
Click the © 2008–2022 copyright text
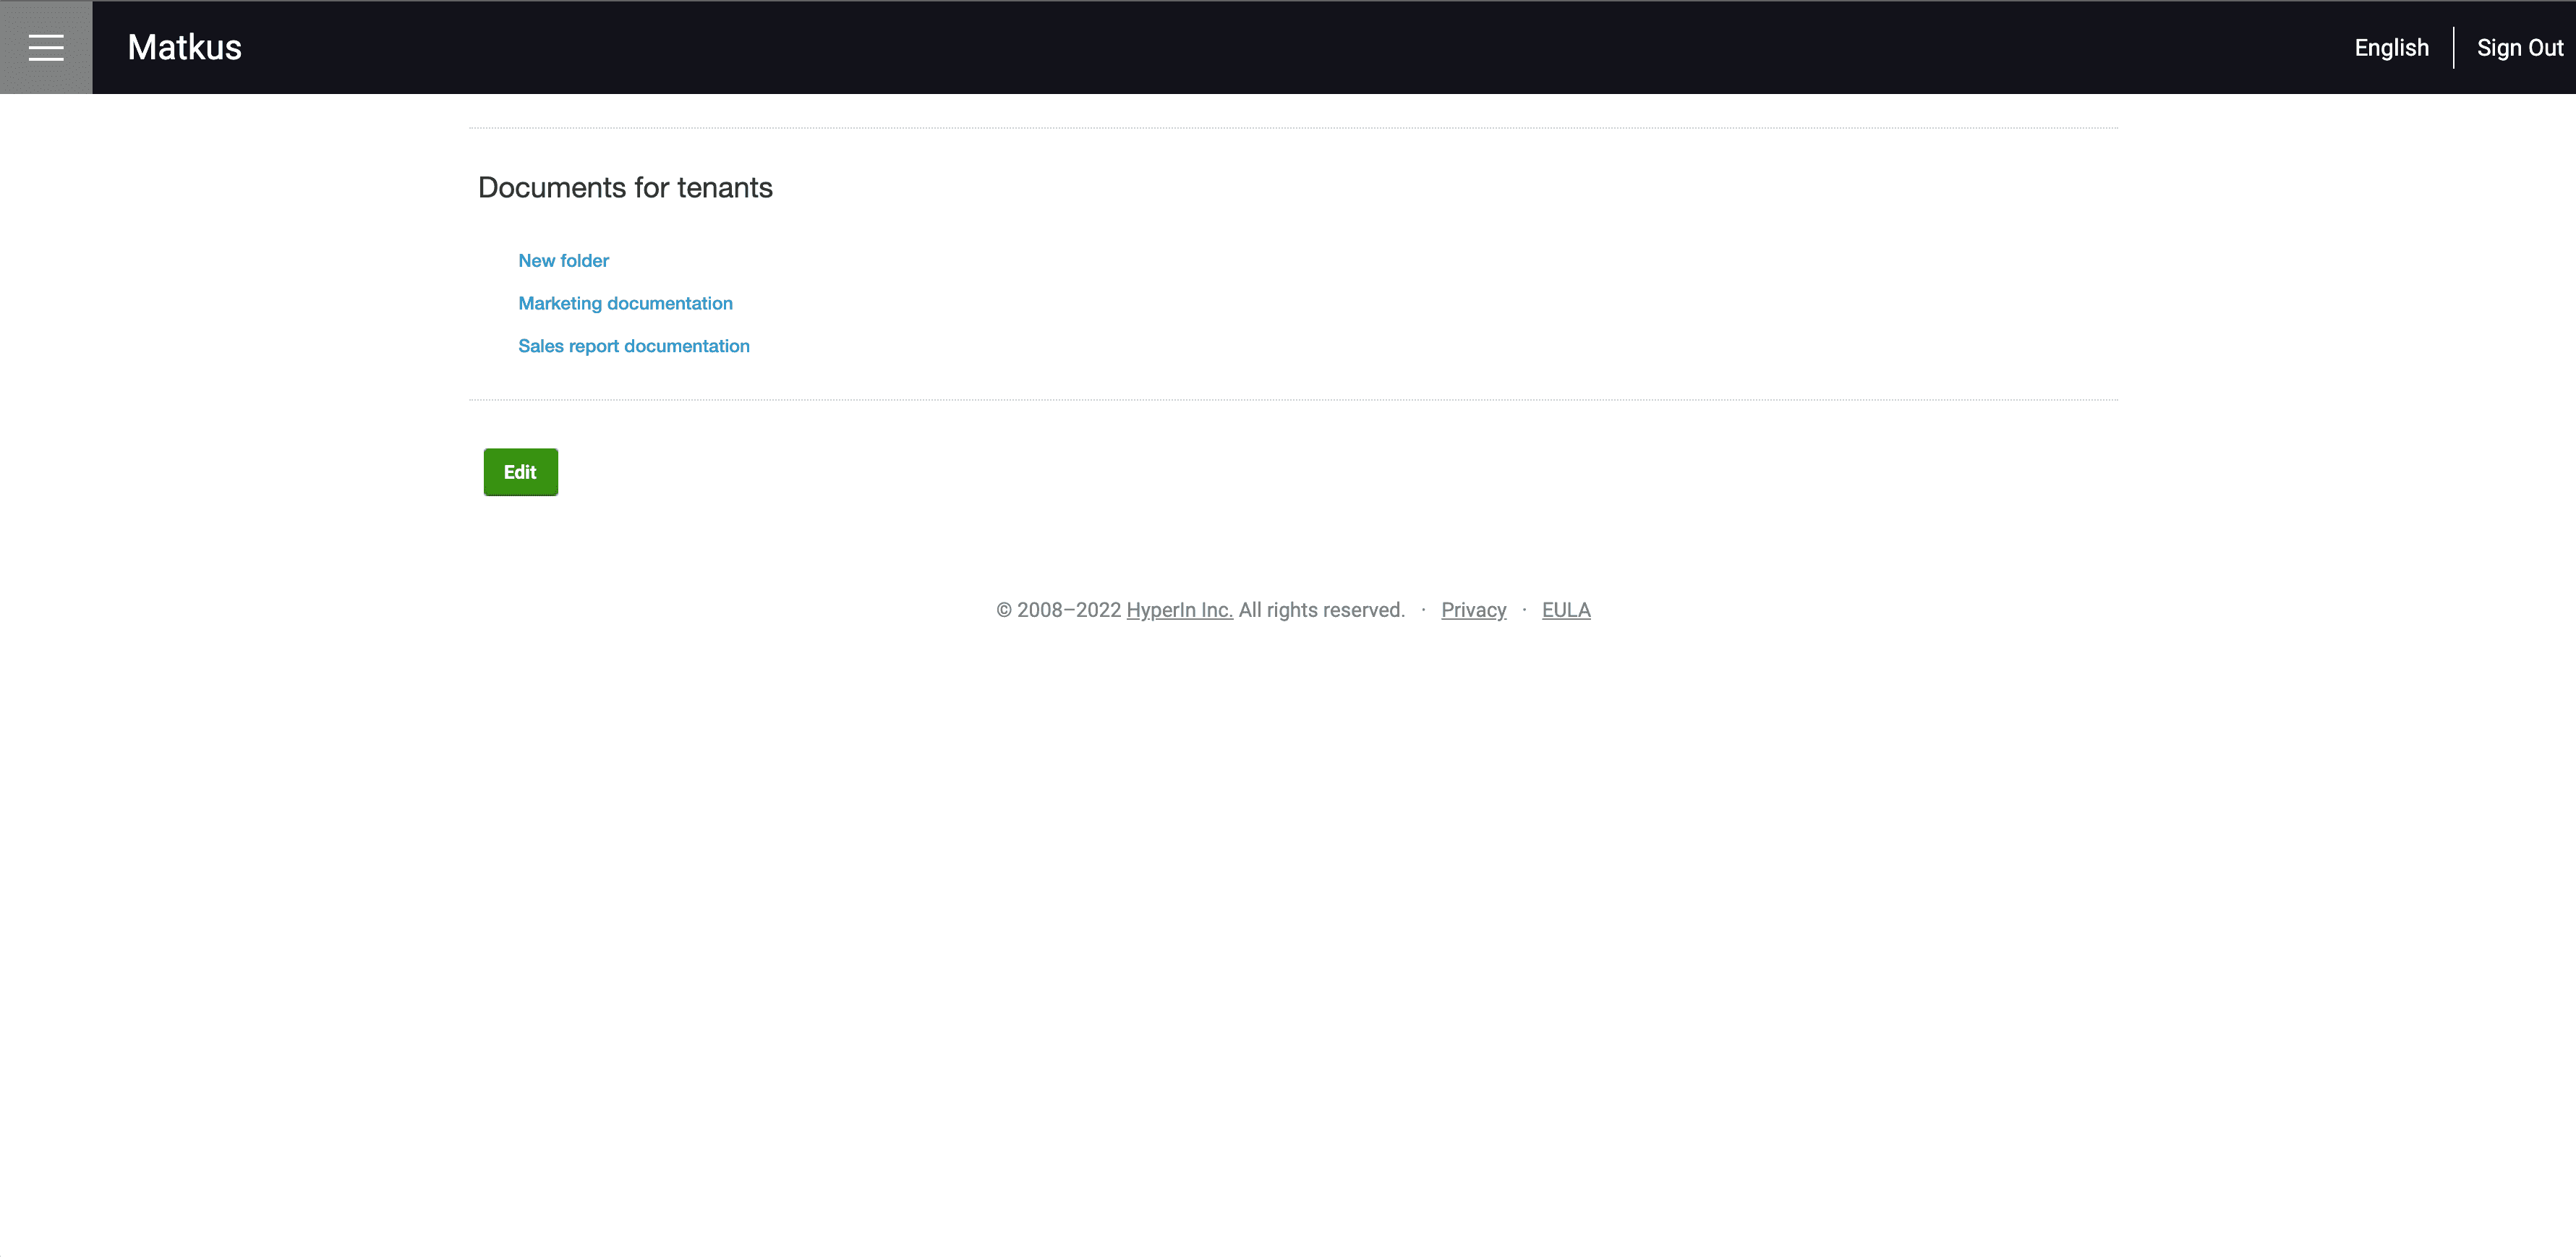1058,610
